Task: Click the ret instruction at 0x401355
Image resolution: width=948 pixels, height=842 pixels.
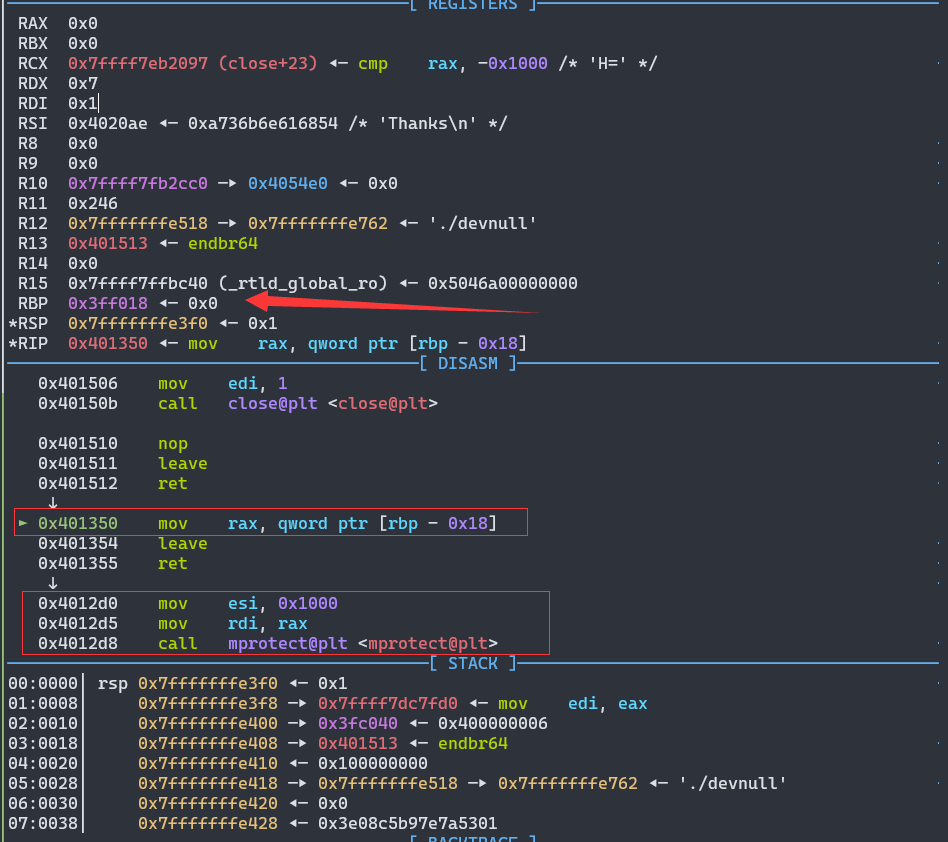Action: tap(173, 563)
